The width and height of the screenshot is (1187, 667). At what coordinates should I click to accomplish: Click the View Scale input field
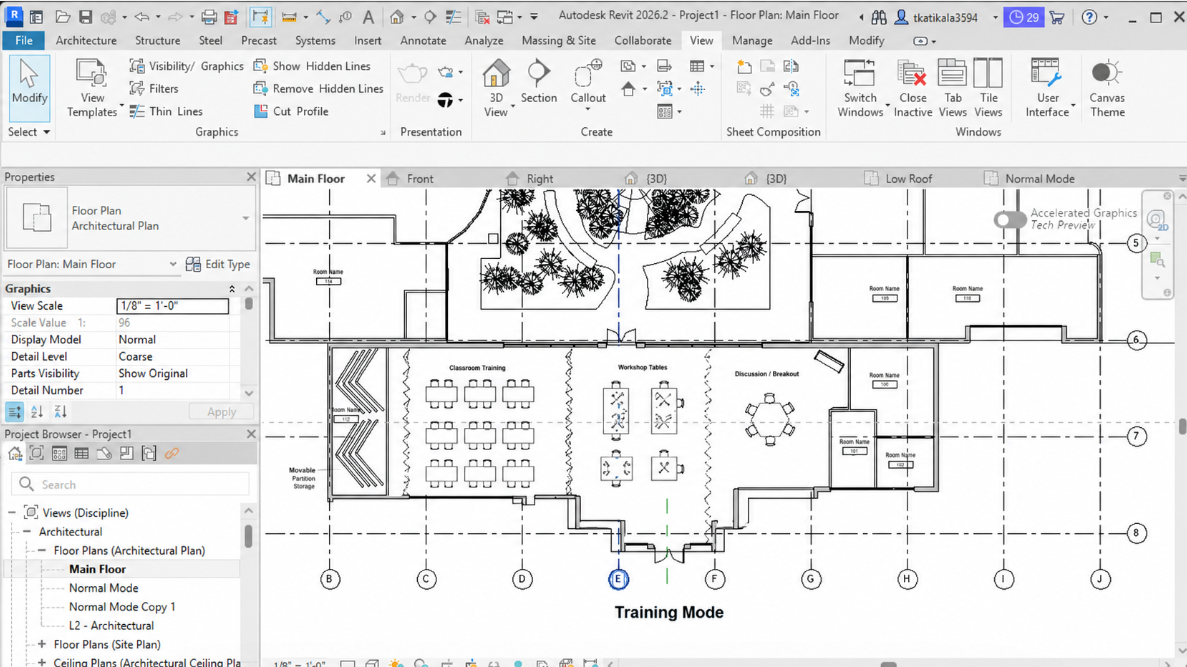173,306
